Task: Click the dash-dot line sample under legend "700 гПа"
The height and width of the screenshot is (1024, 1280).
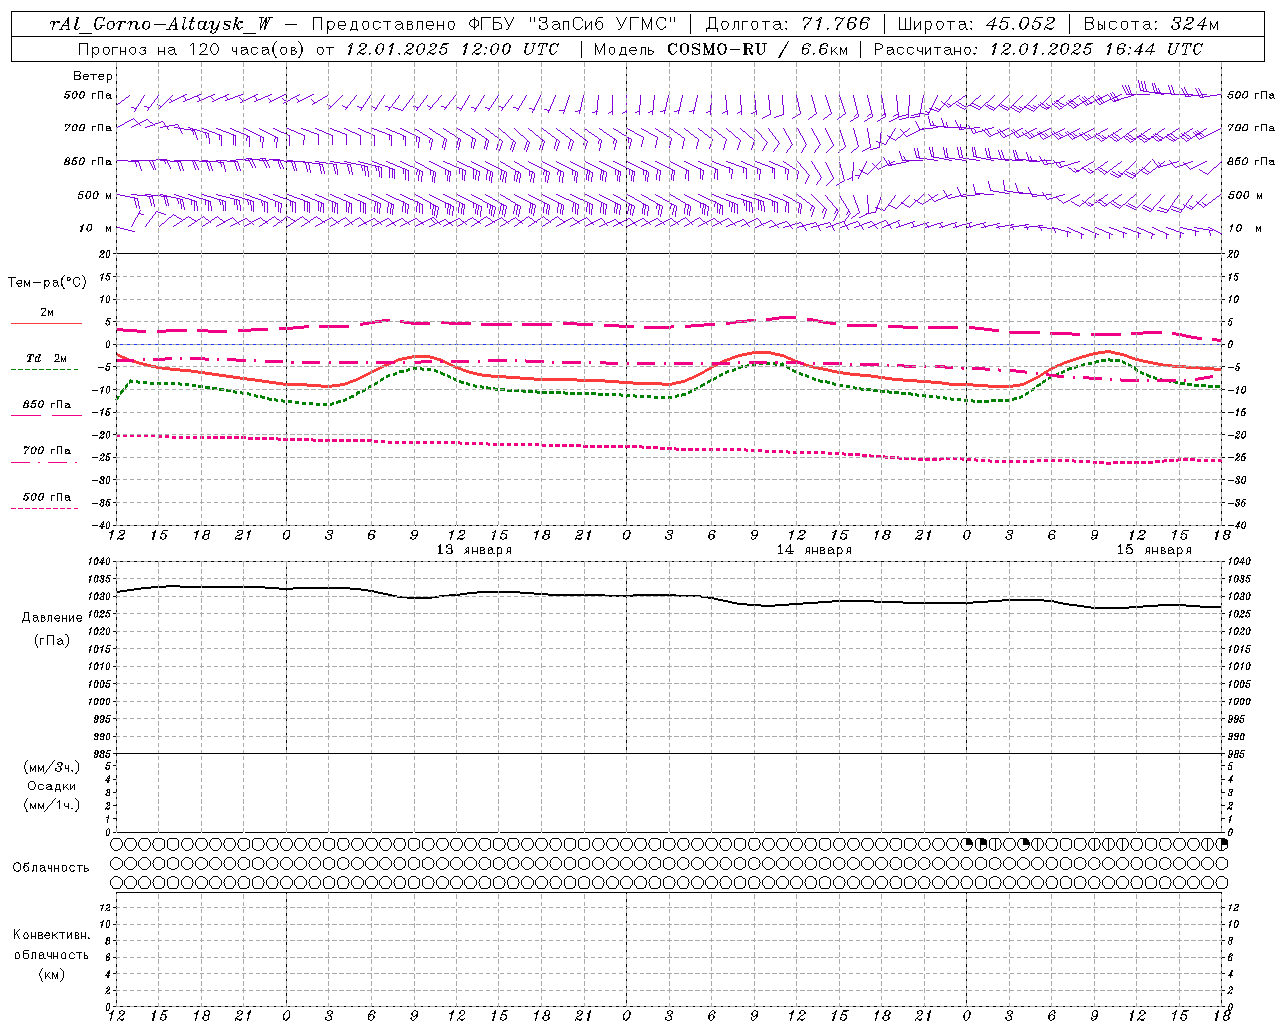Action: click(x=45, y=462)
